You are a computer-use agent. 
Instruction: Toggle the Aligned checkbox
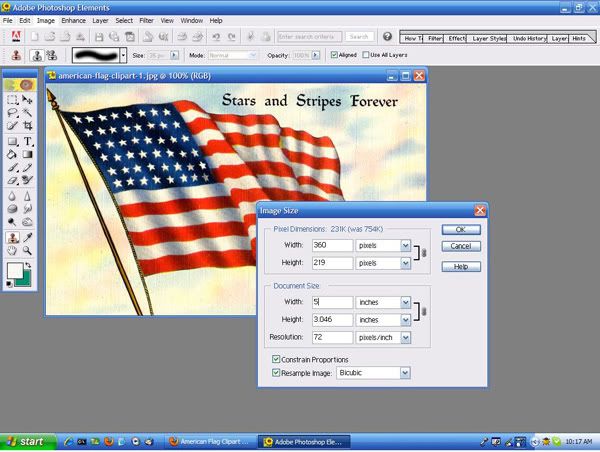click(x=334, y=55)
